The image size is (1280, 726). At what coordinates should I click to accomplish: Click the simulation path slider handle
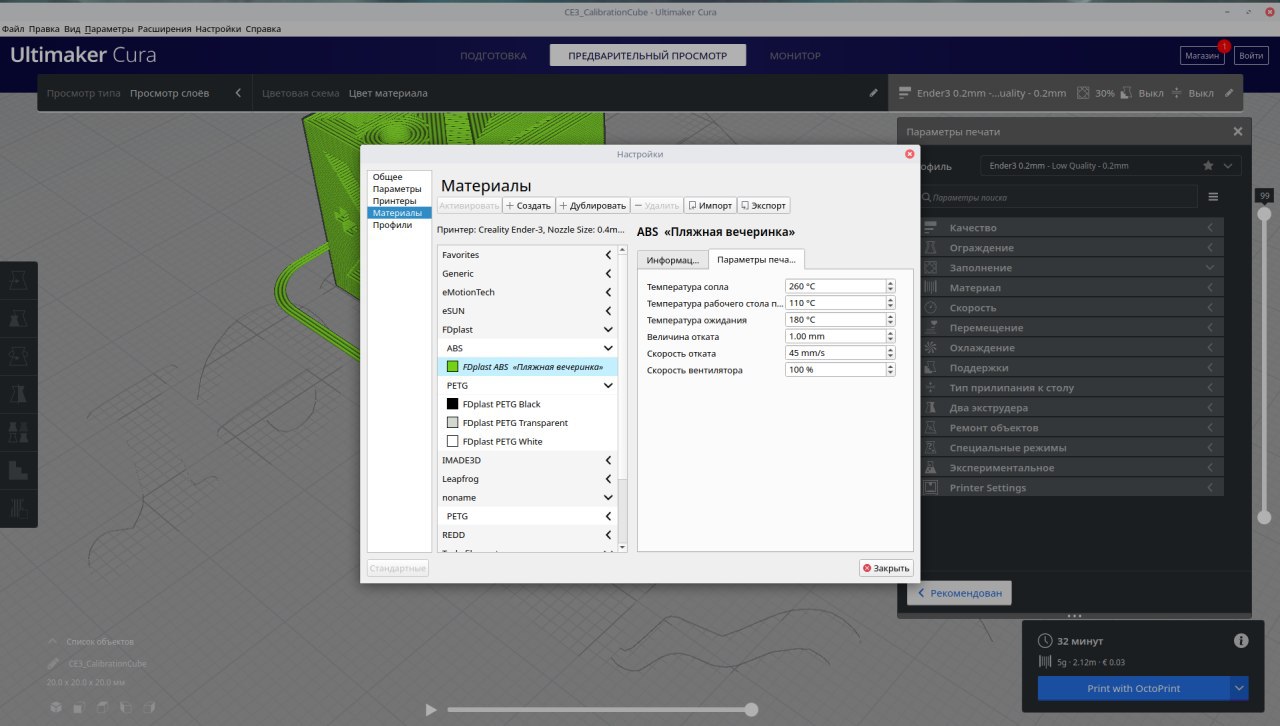pos(751,709)
